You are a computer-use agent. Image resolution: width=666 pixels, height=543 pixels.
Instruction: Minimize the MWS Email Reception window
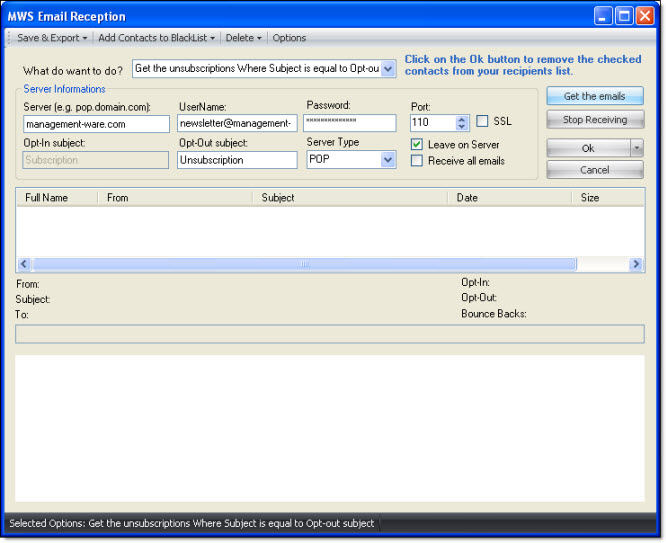[603, 16]
